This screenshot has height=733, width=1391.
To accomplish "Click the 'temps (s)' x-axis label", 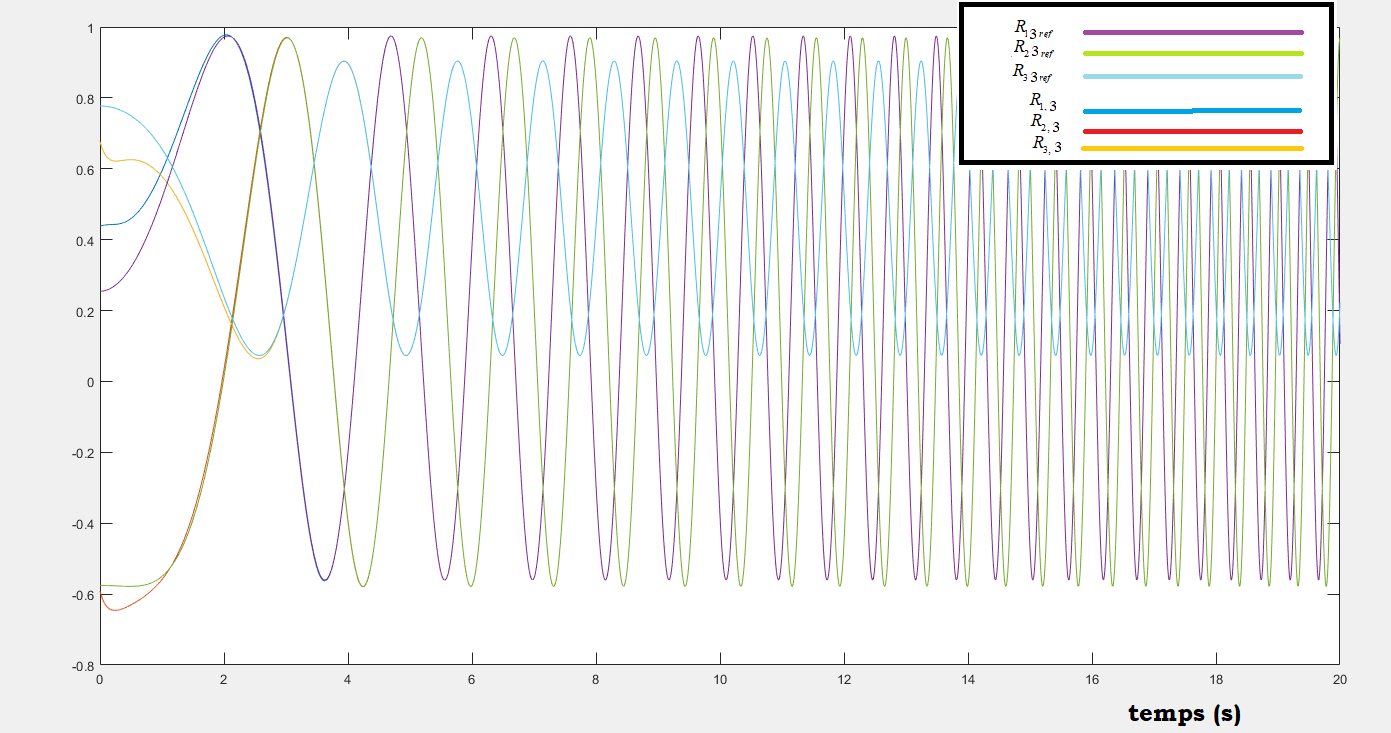I will 1185,714.
